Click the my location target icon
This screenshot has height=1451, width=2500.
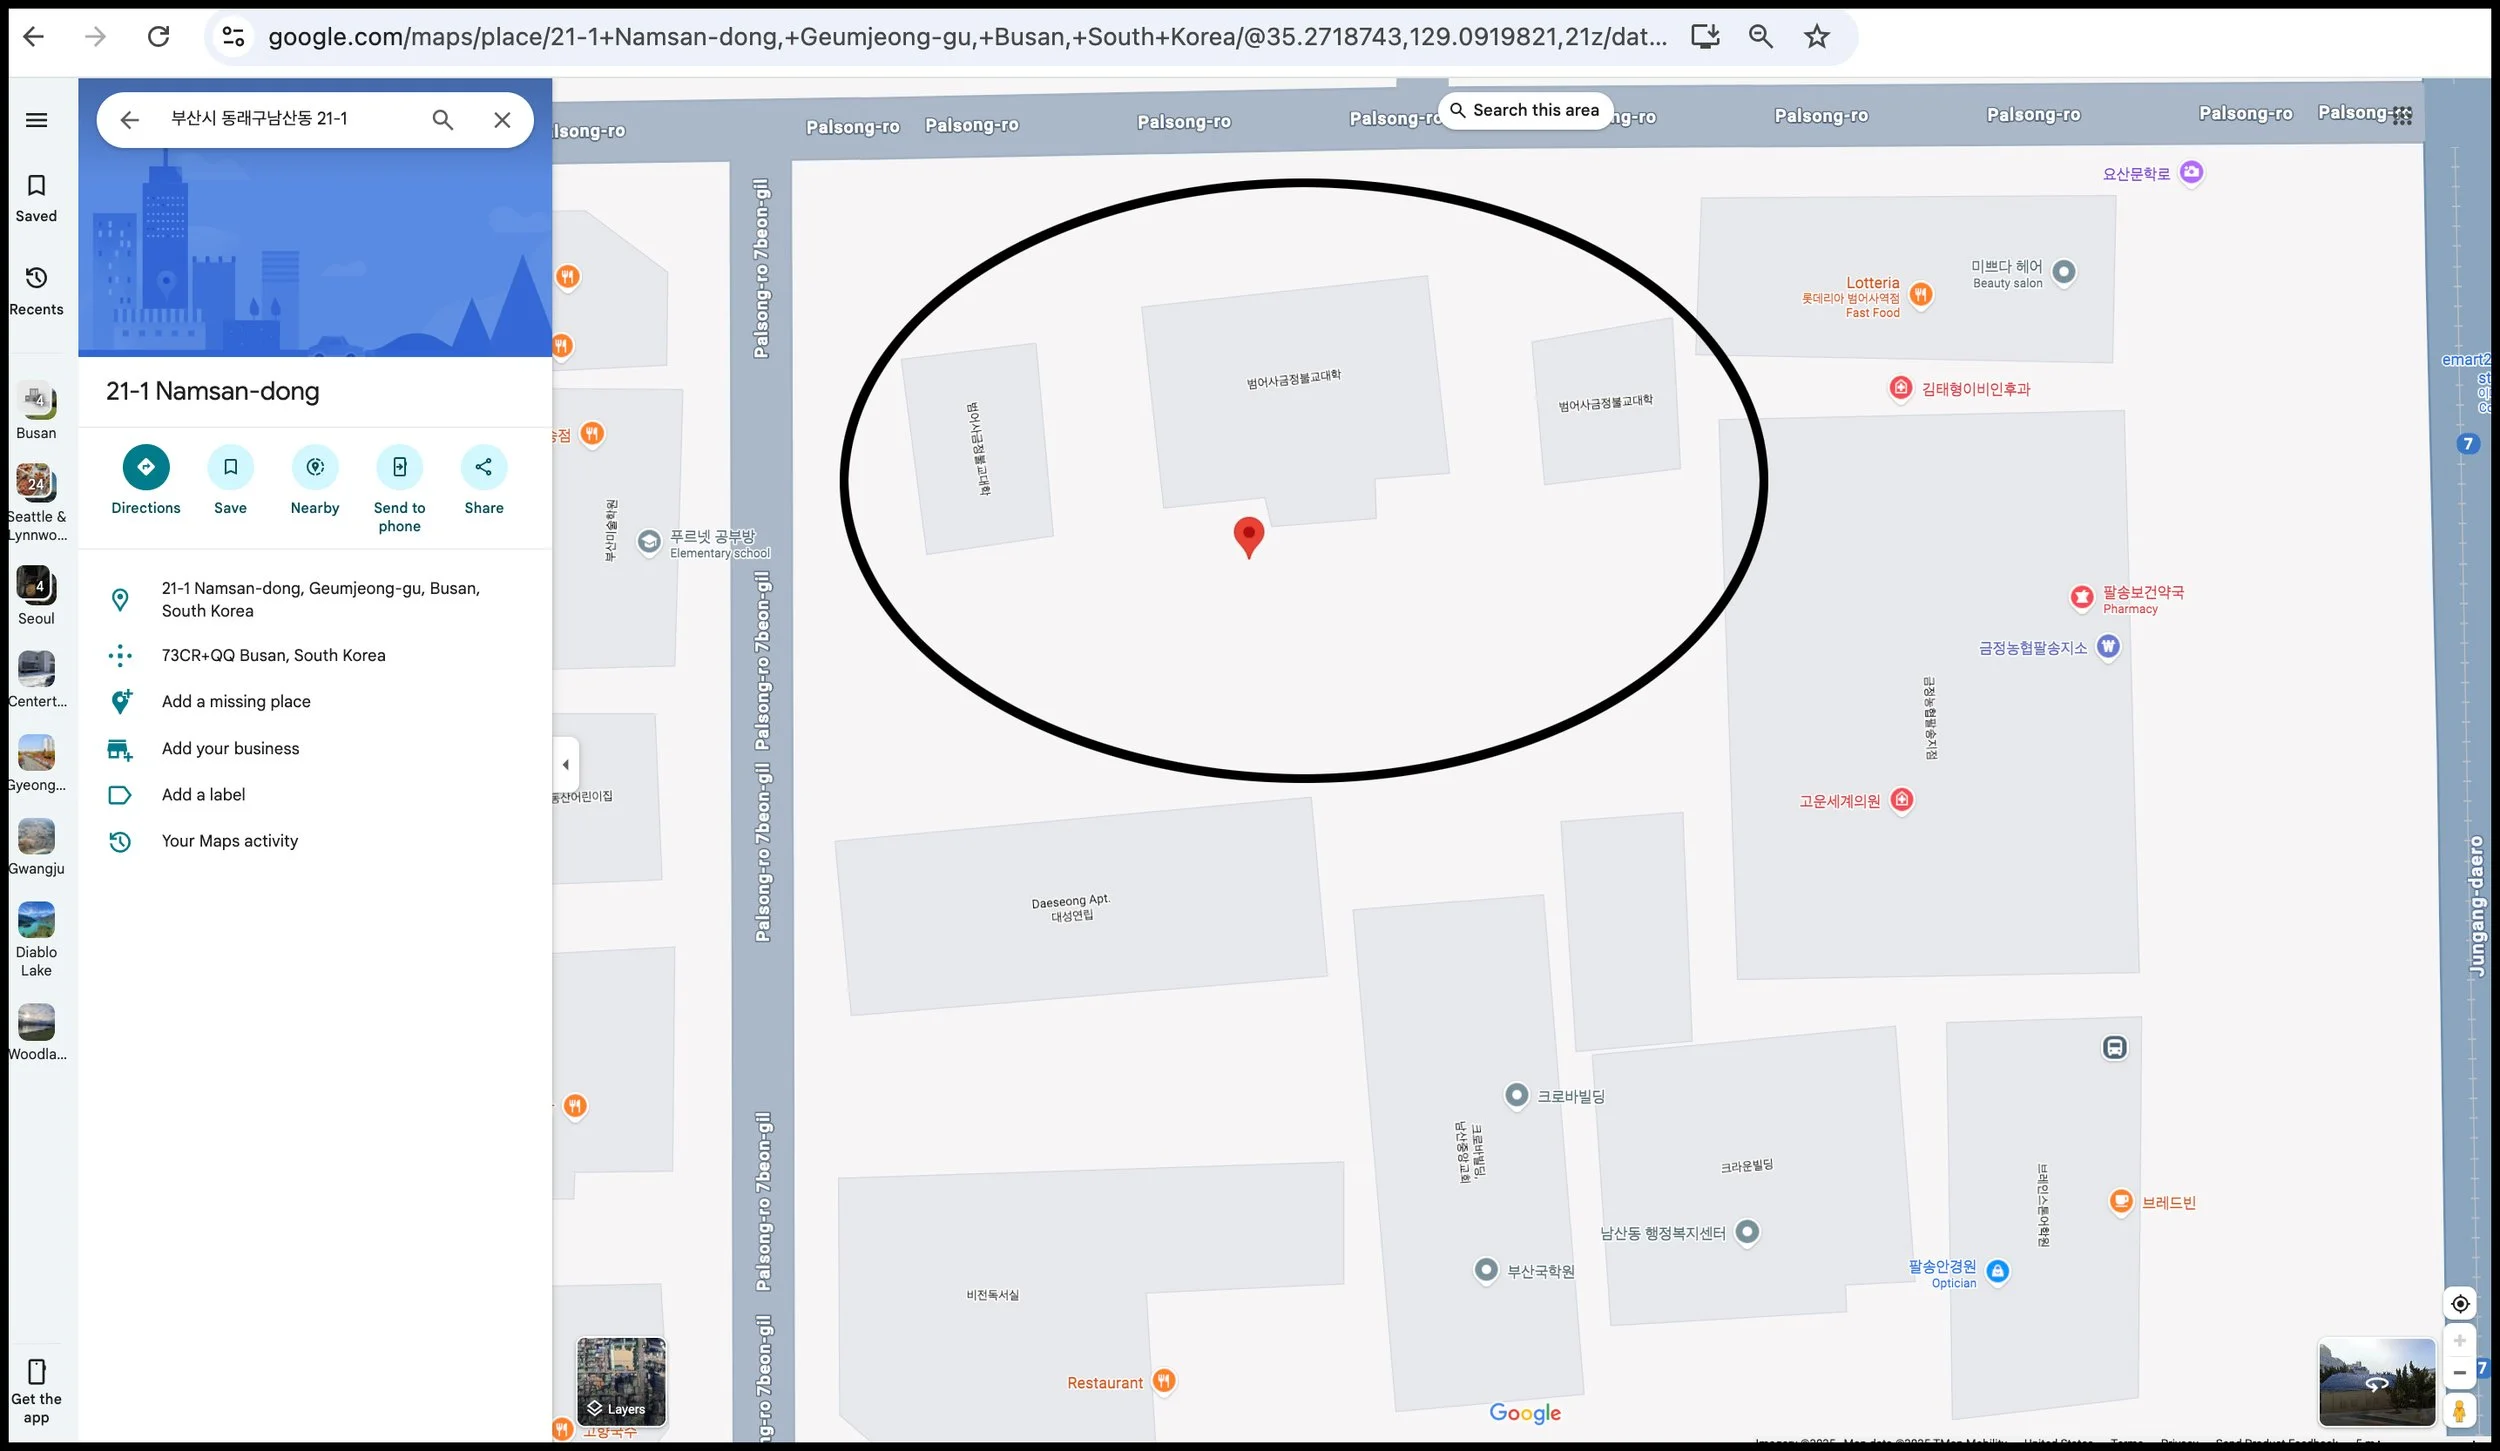tap(2460, 1304)
